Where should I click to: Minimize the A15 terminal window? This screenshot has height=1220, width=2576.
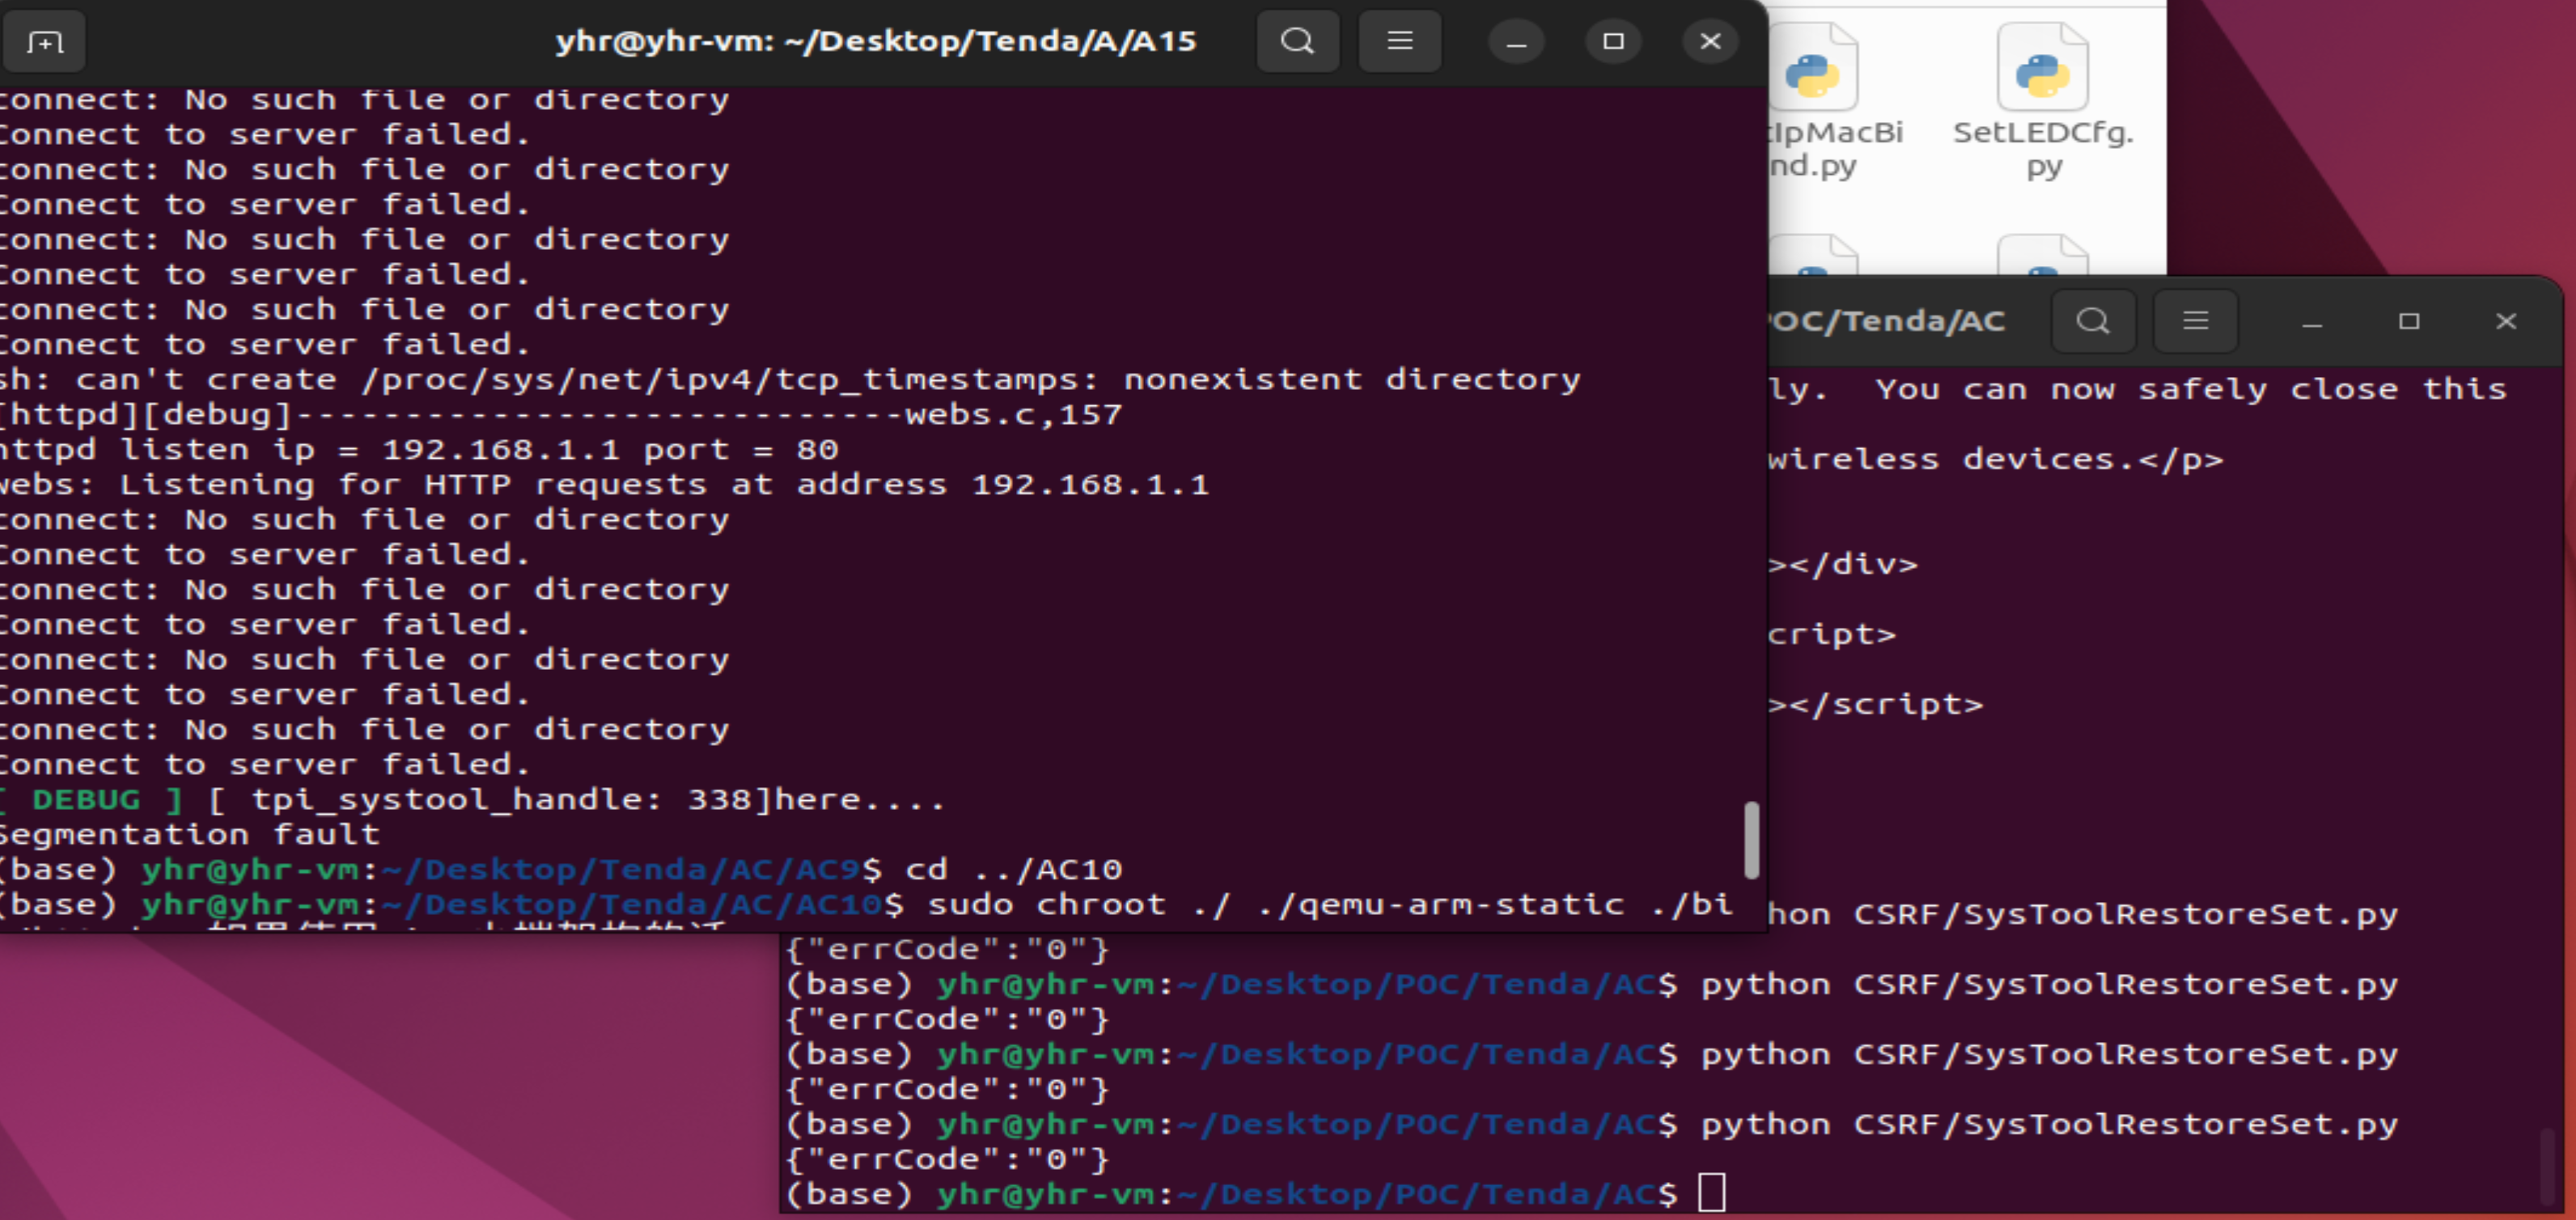[x=1516, y=42]
